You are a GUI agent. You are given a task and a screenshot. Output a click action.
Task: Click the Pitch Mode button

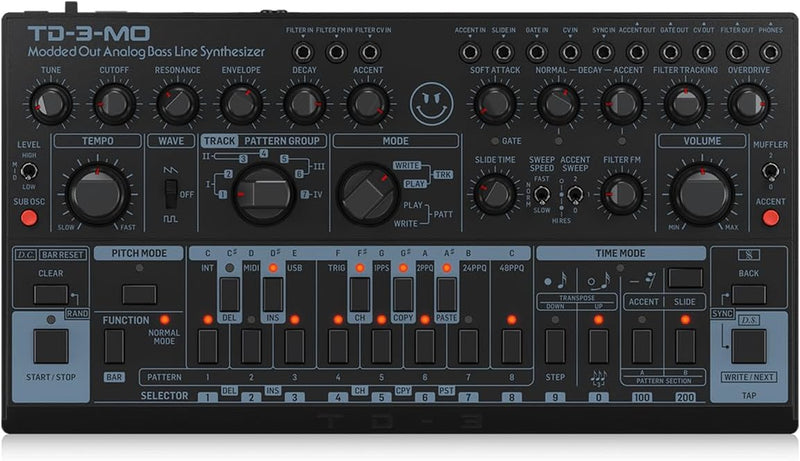point(139,295)
